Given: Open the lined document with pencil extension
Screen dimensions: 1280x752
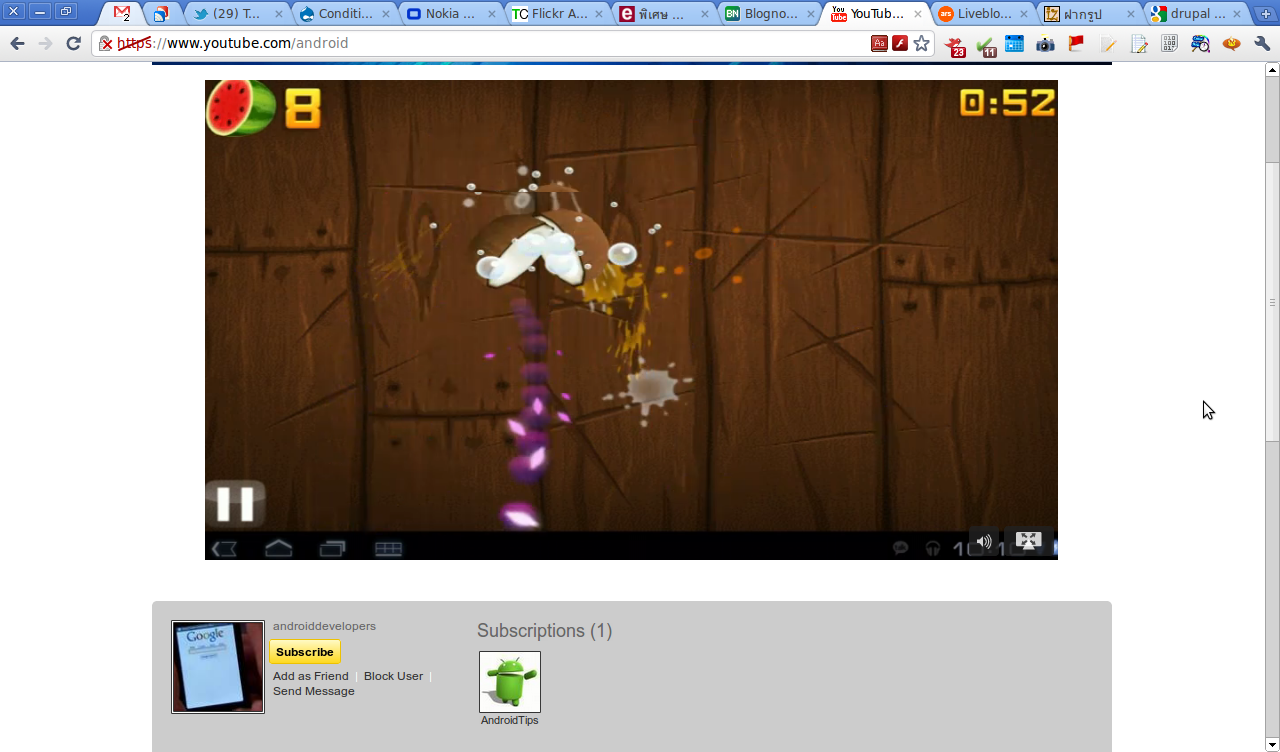Looking at the screenshot, I should (1139, 44).
